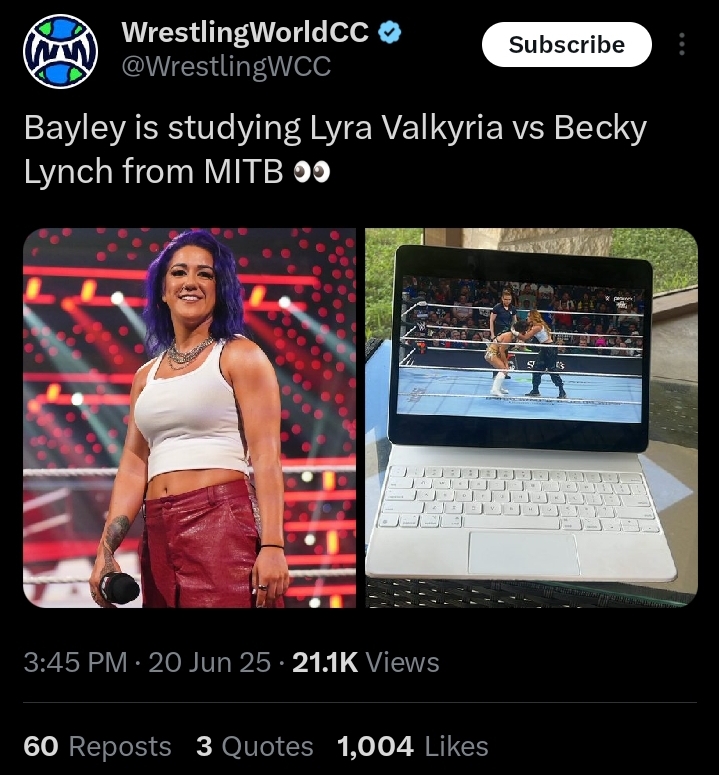Open the Bayley photo on the left
Screen dimensions: 719x775
189,418
